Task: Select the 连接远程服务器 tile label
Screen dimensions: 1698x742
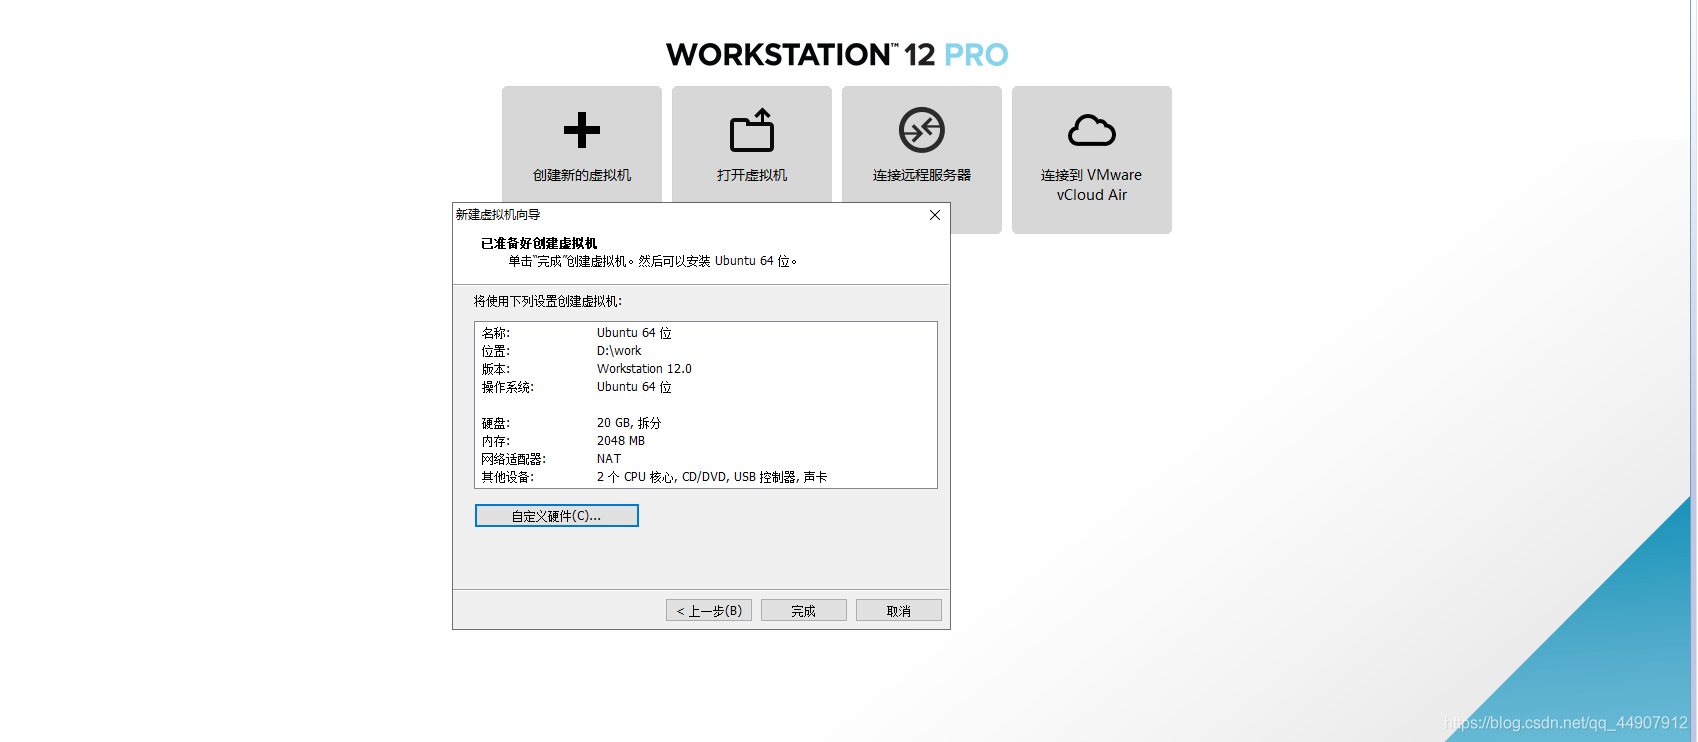Action: [x=922, y=175]
